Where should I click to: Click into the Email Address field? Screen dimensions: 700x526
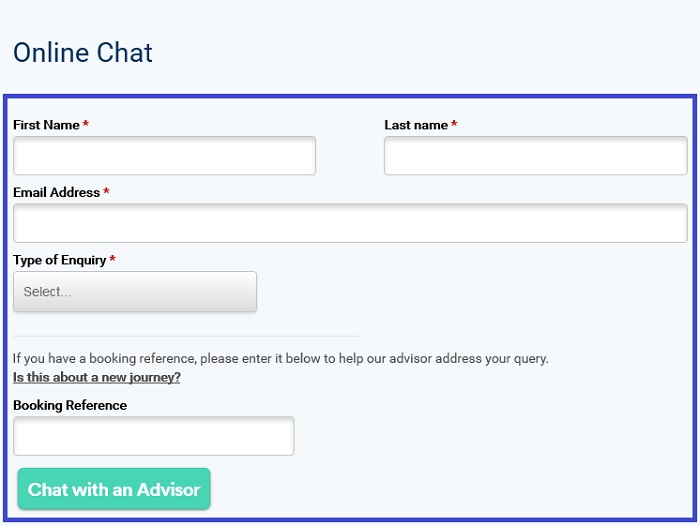click(x=350, y=223)
